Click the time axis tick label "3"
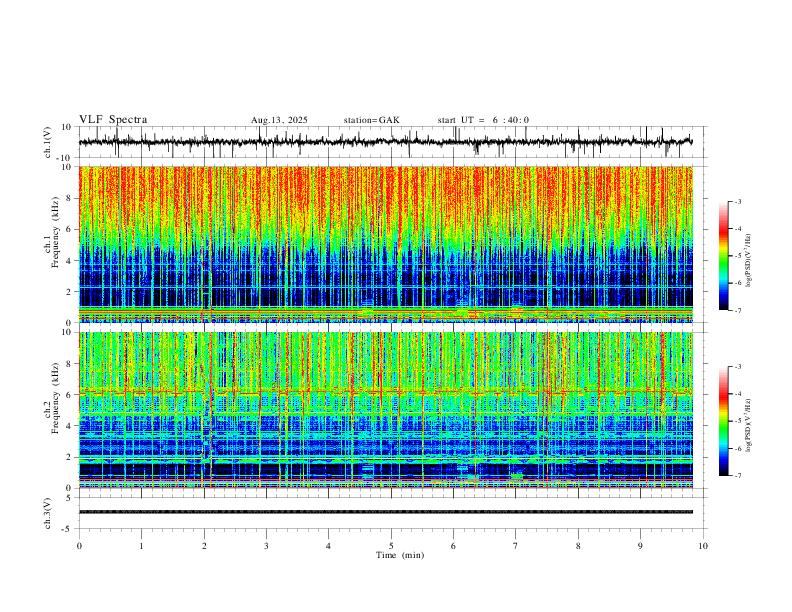 [267, 546]
